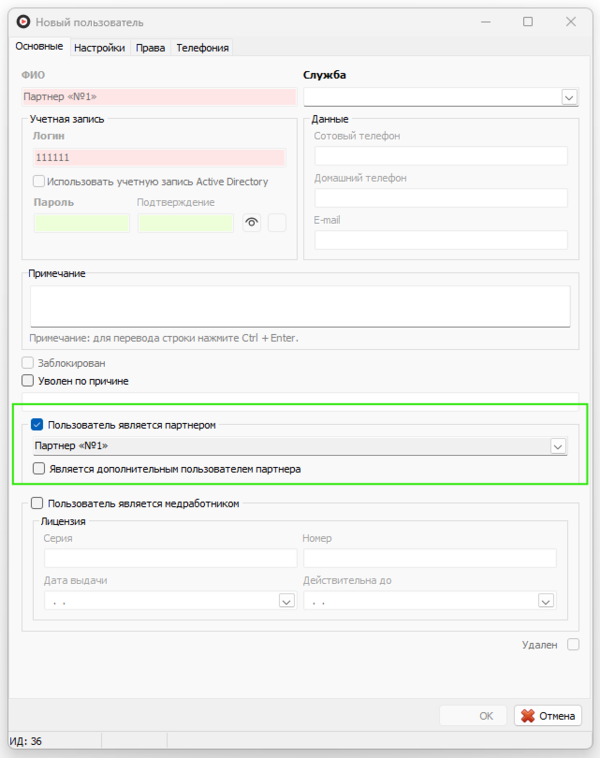Click the small blank button beside the eye icon
This screenshot has height=758, width=600.
pos(277,222)
